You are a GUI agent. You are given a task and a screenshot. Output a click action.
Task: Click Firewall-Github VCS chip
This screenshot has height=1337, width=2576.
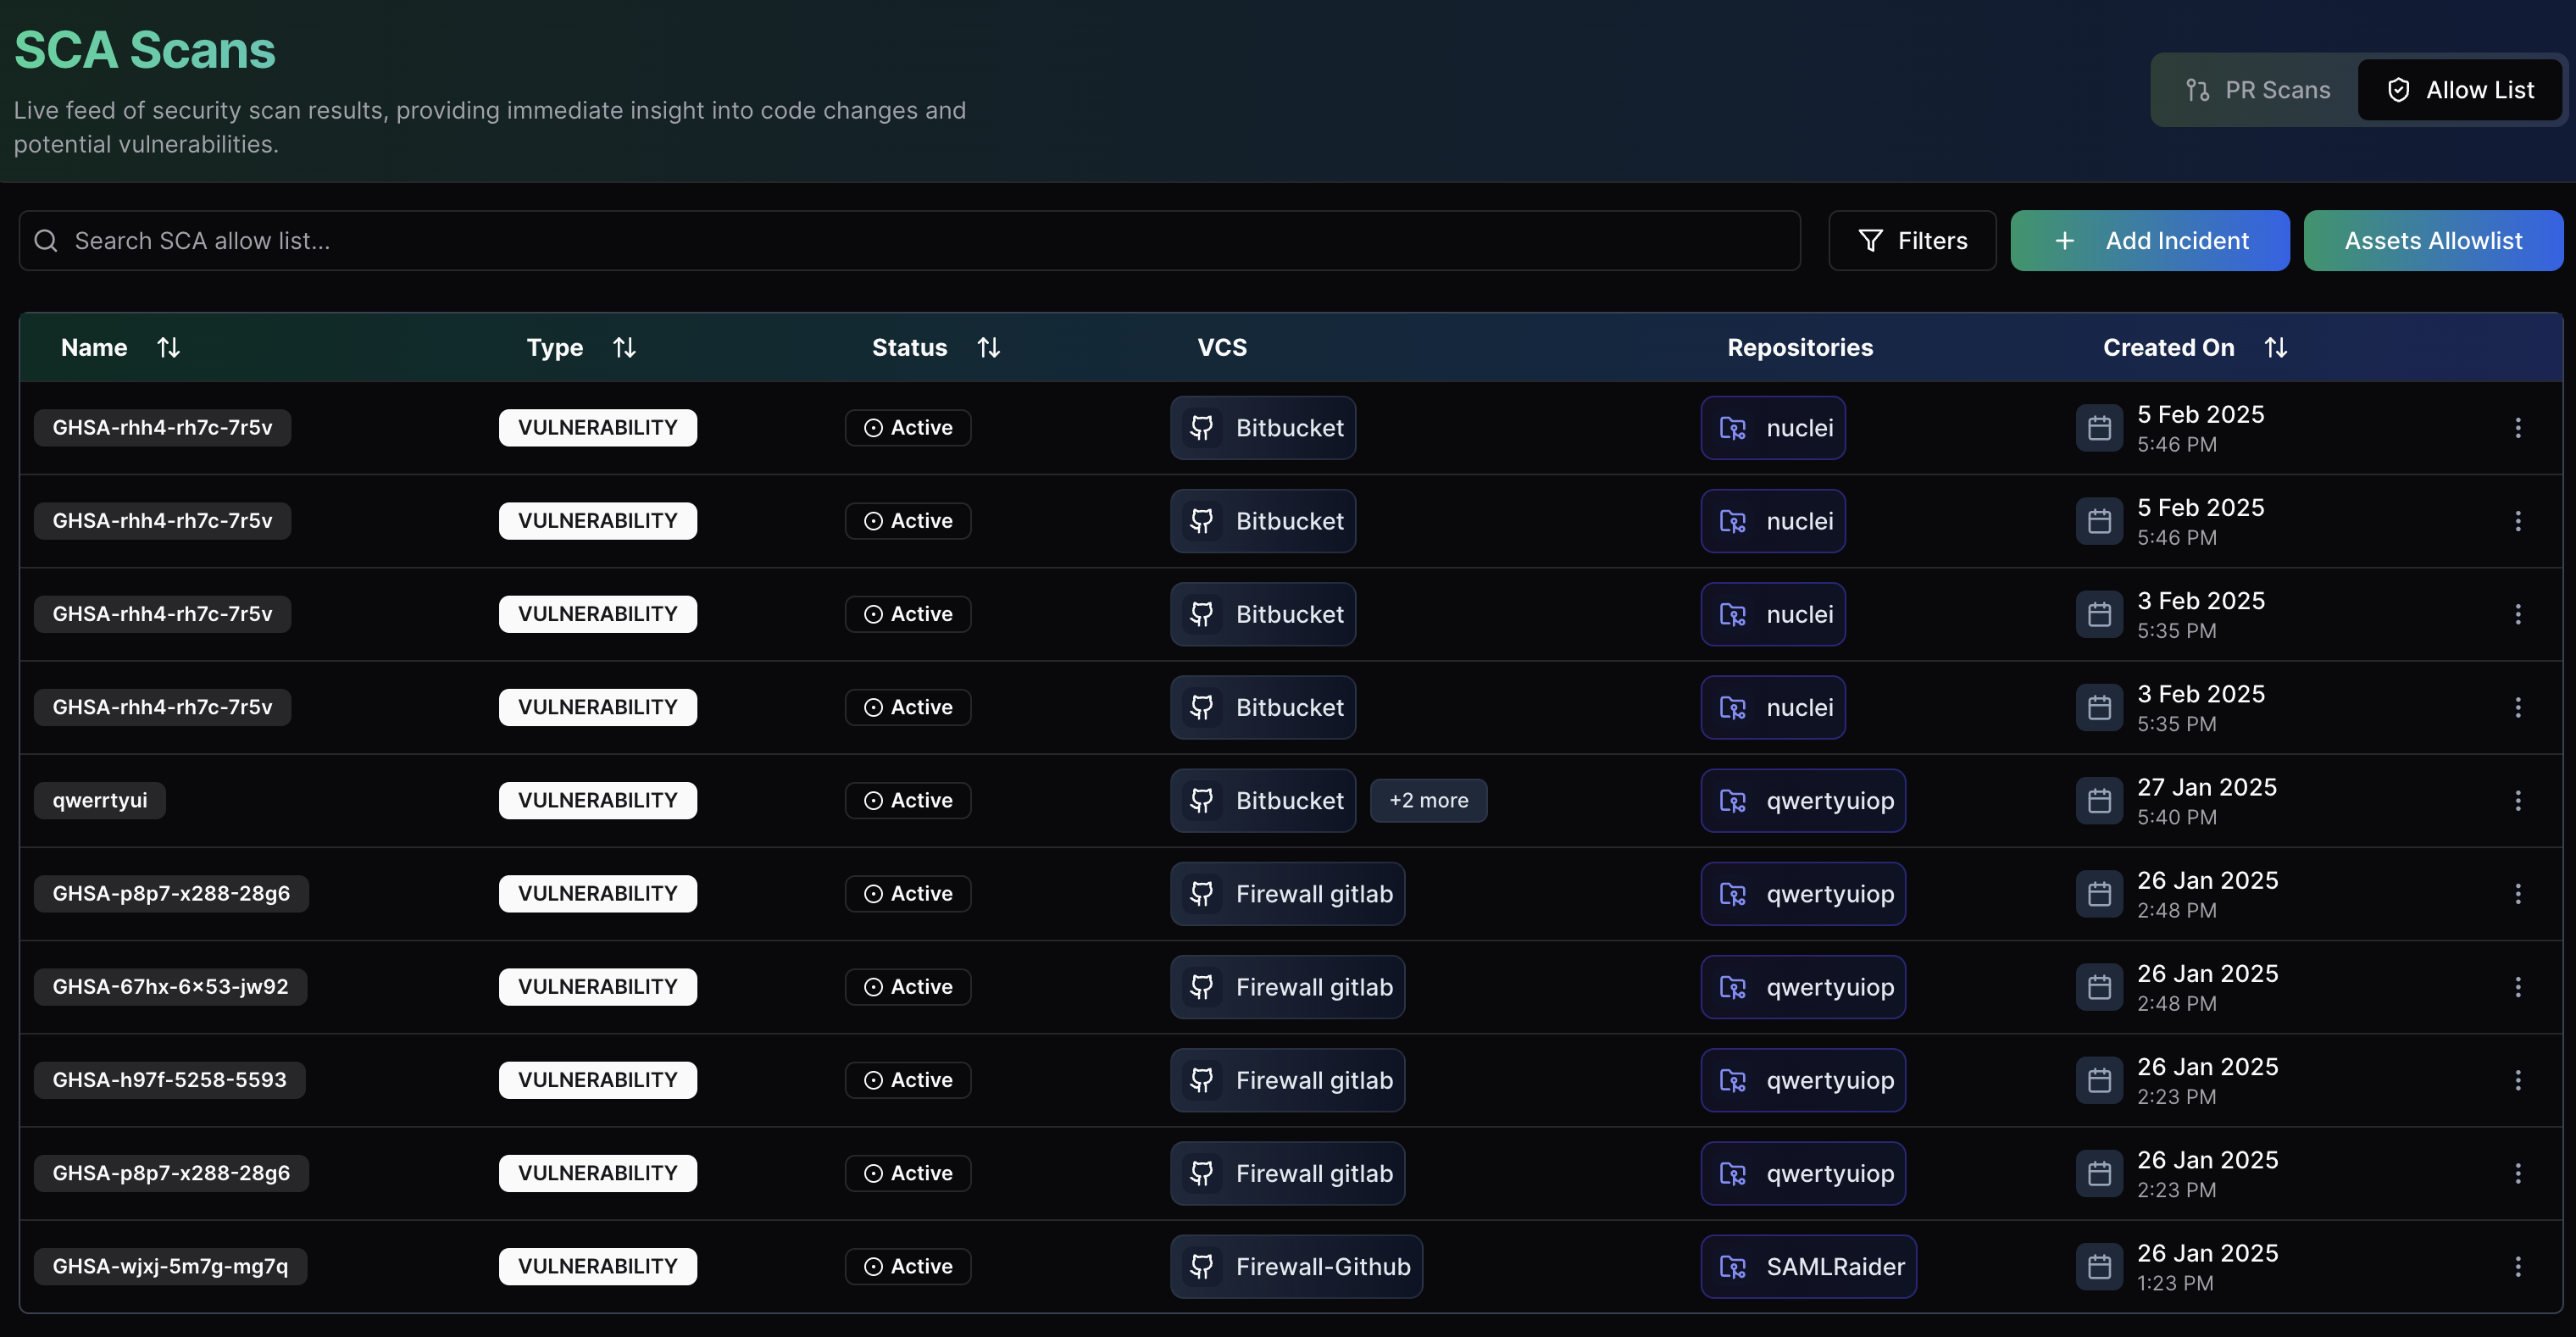click(x=1296, y=1266)
